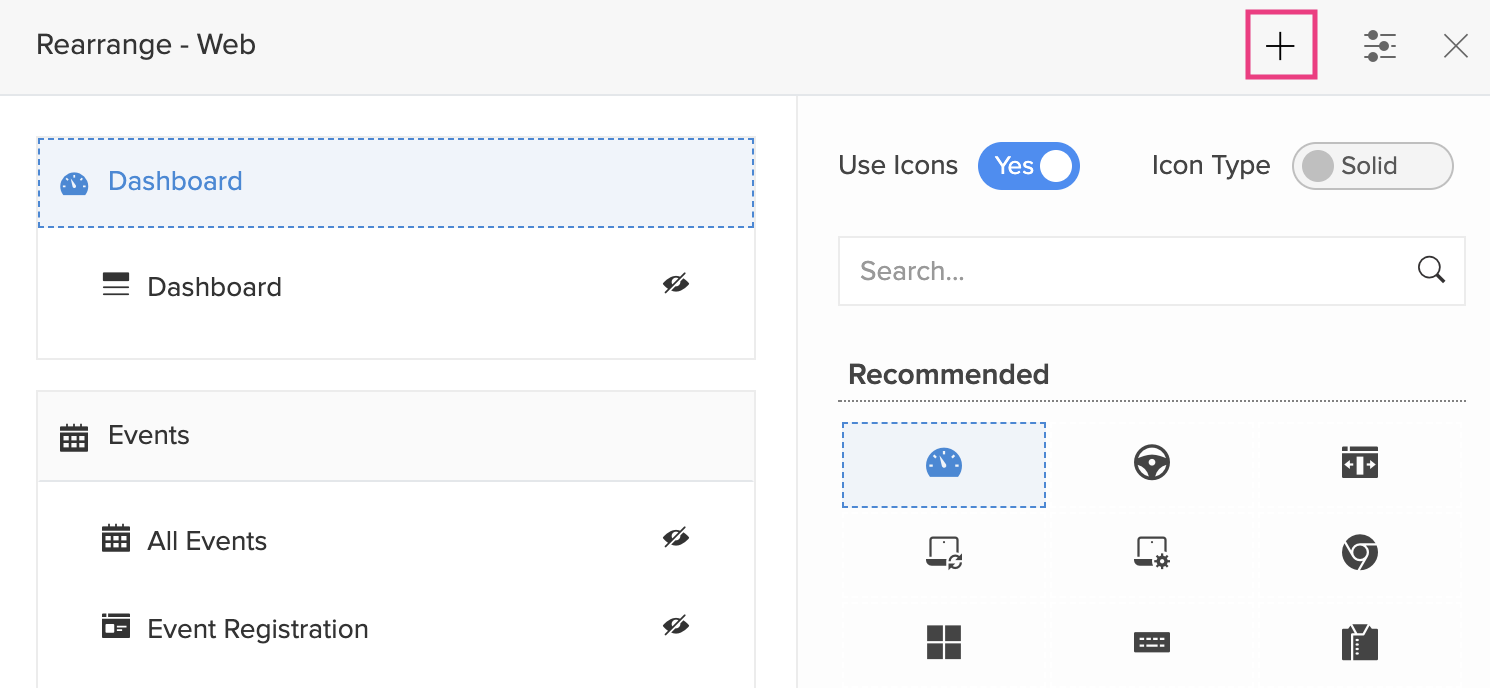Choose the Chrome browser icon
This screenshot has height=688, width=1490.
pyautogui.click(x=1359, y=552)
